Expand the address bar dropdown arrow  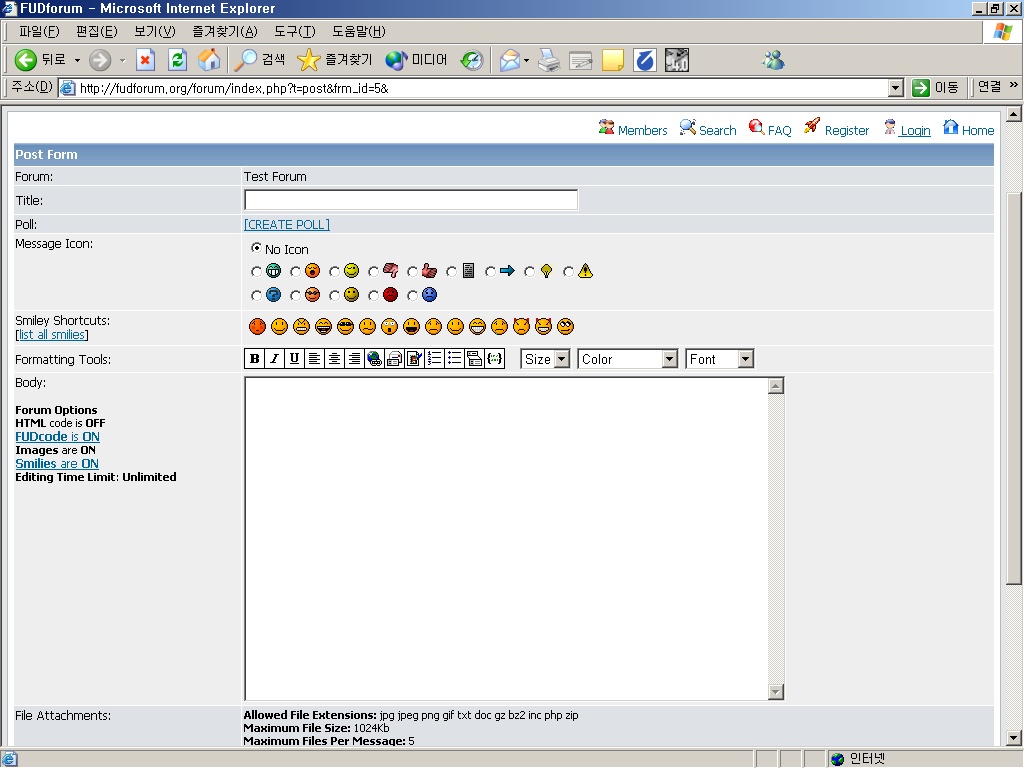click(x=896, y=88)
